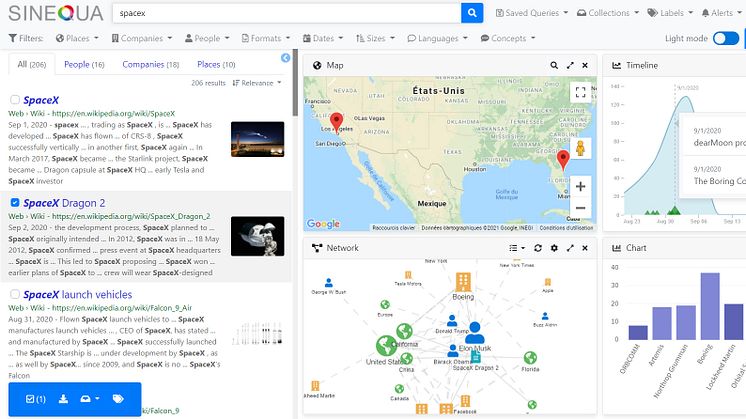This screenshot has height=419, width=746.
Task: Switch to the All (206) tab
Action: coord(31,64)
